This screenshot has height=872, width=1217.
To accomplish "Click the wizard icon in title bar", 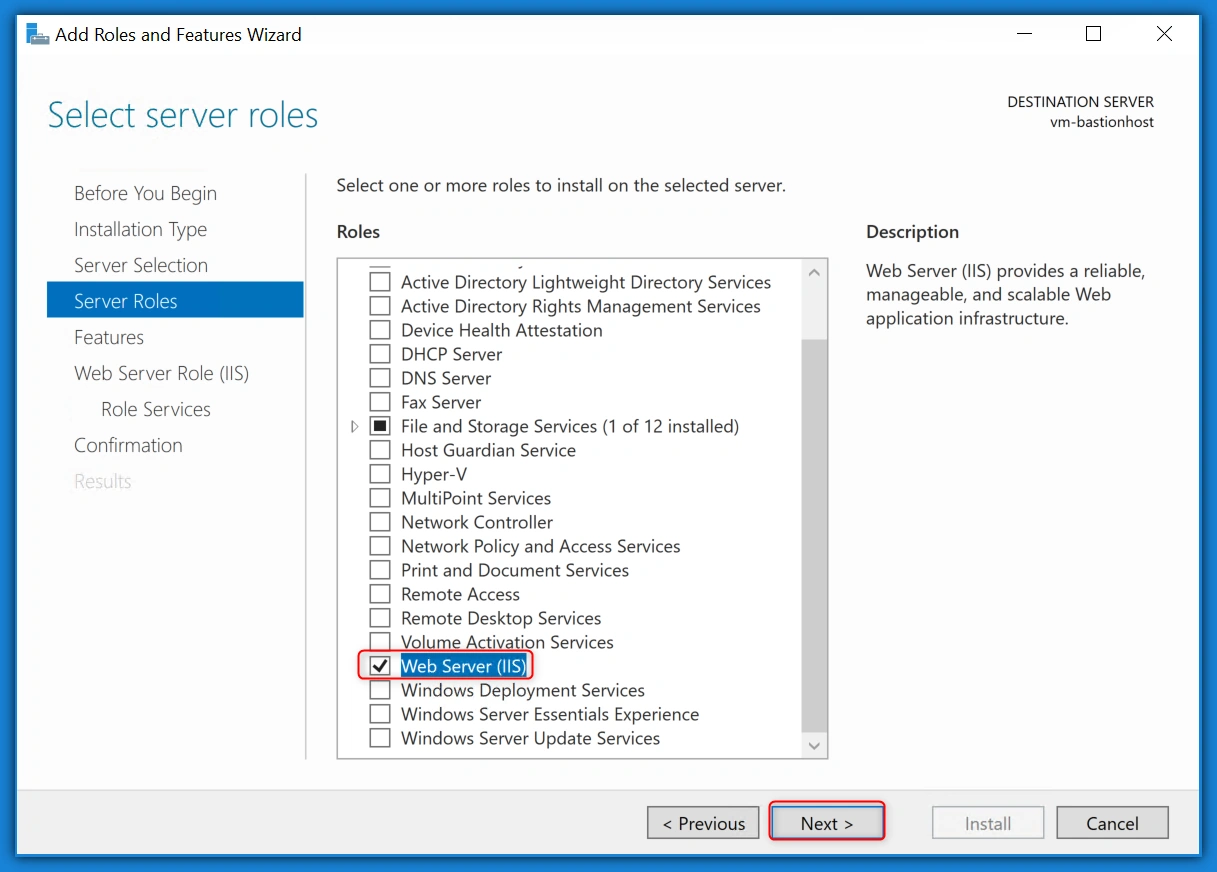I will point(38,34).
